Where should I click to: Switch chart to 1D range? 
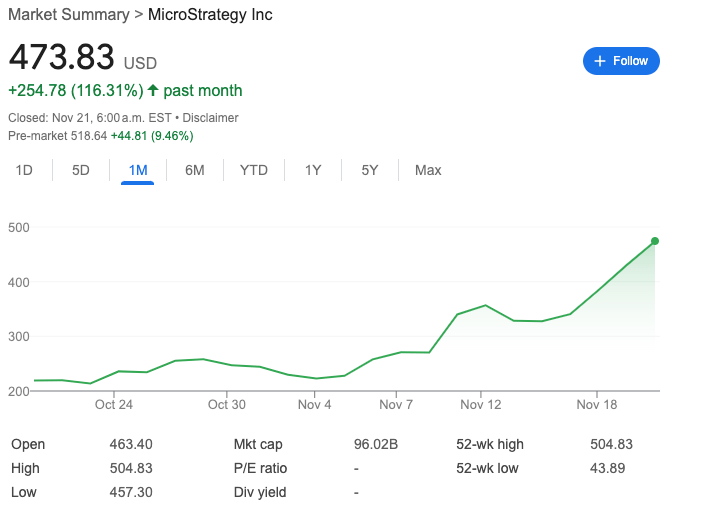24,170
